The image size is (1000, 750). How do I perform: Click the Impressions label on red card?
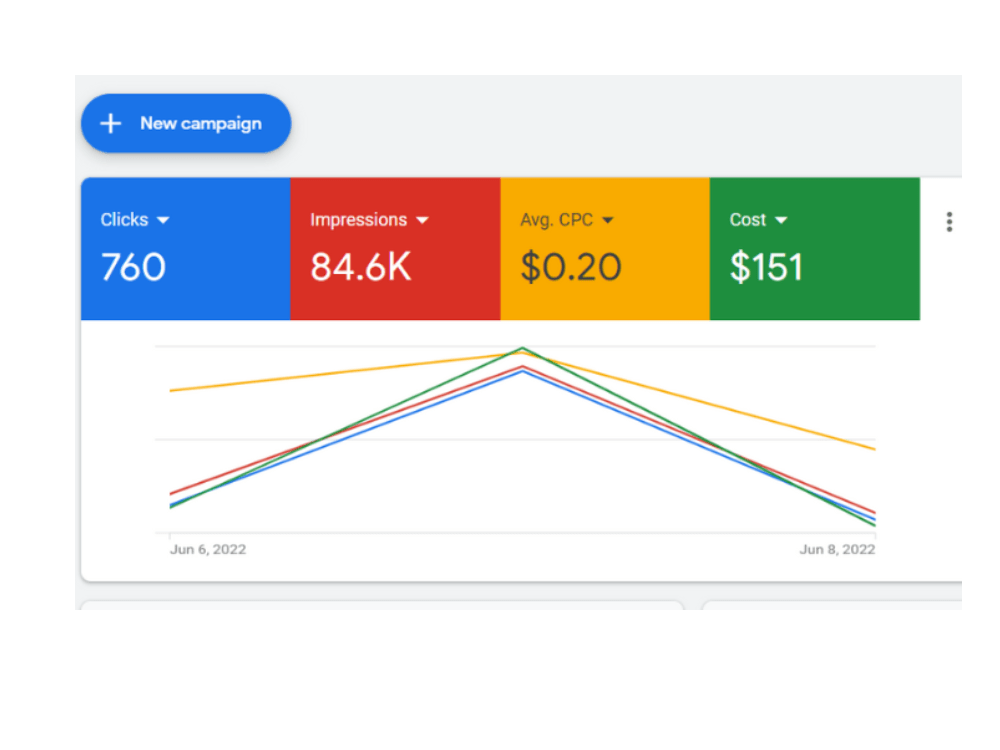(x=358, y=220)
